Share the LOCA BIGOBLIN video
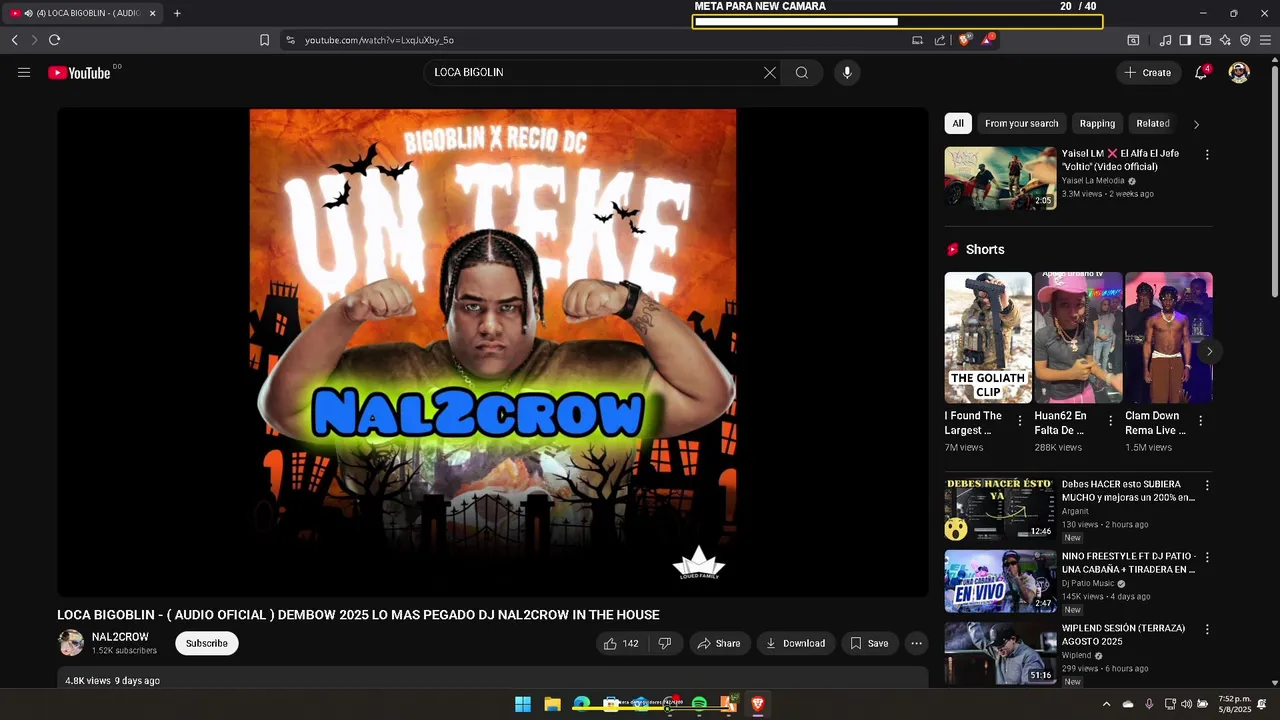The height and width of the screenshot is (720, 1280). 719,643
